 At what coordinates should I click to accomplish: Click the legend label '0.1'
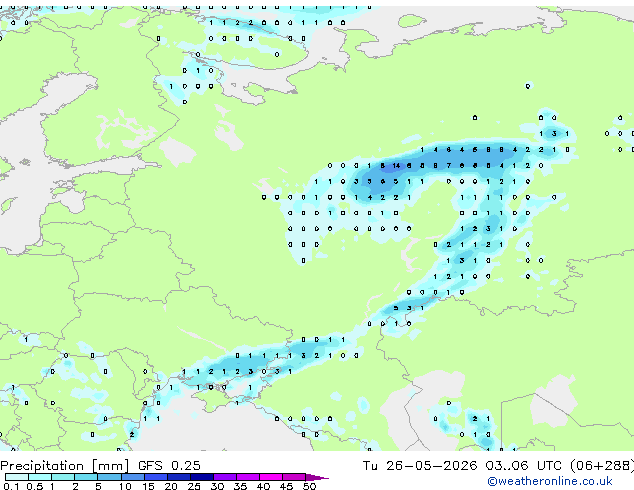[x=11, y=486]
